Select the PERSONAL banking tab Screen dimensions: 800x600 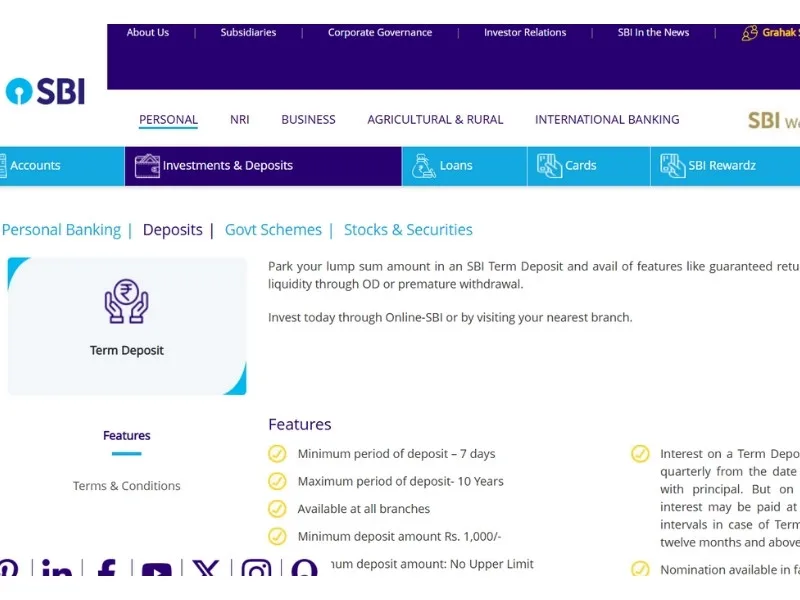coord(168,119)
